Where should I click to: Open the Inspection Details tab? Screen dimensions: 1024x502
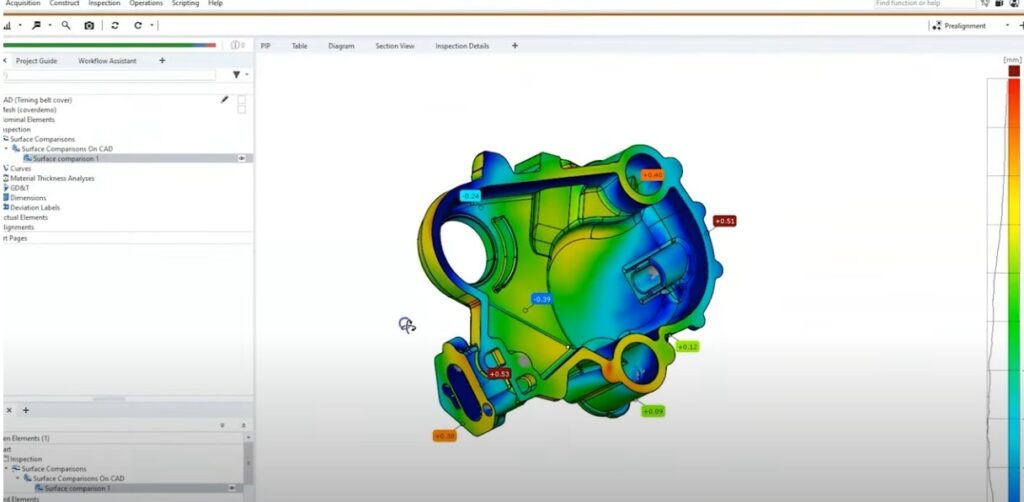462,46
